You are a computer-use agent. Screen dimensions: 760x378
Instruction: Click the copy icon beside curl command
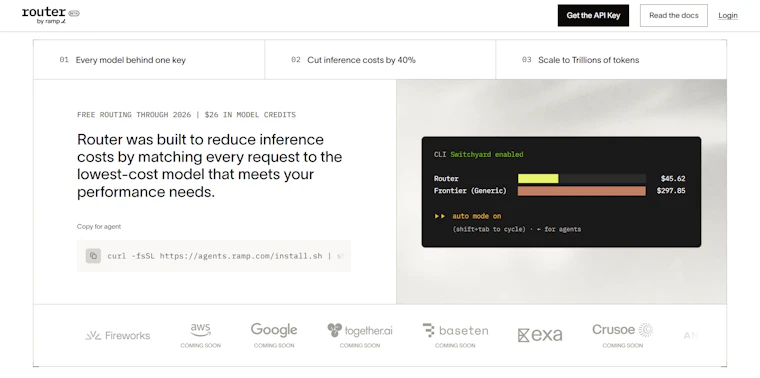click(94, 256)
